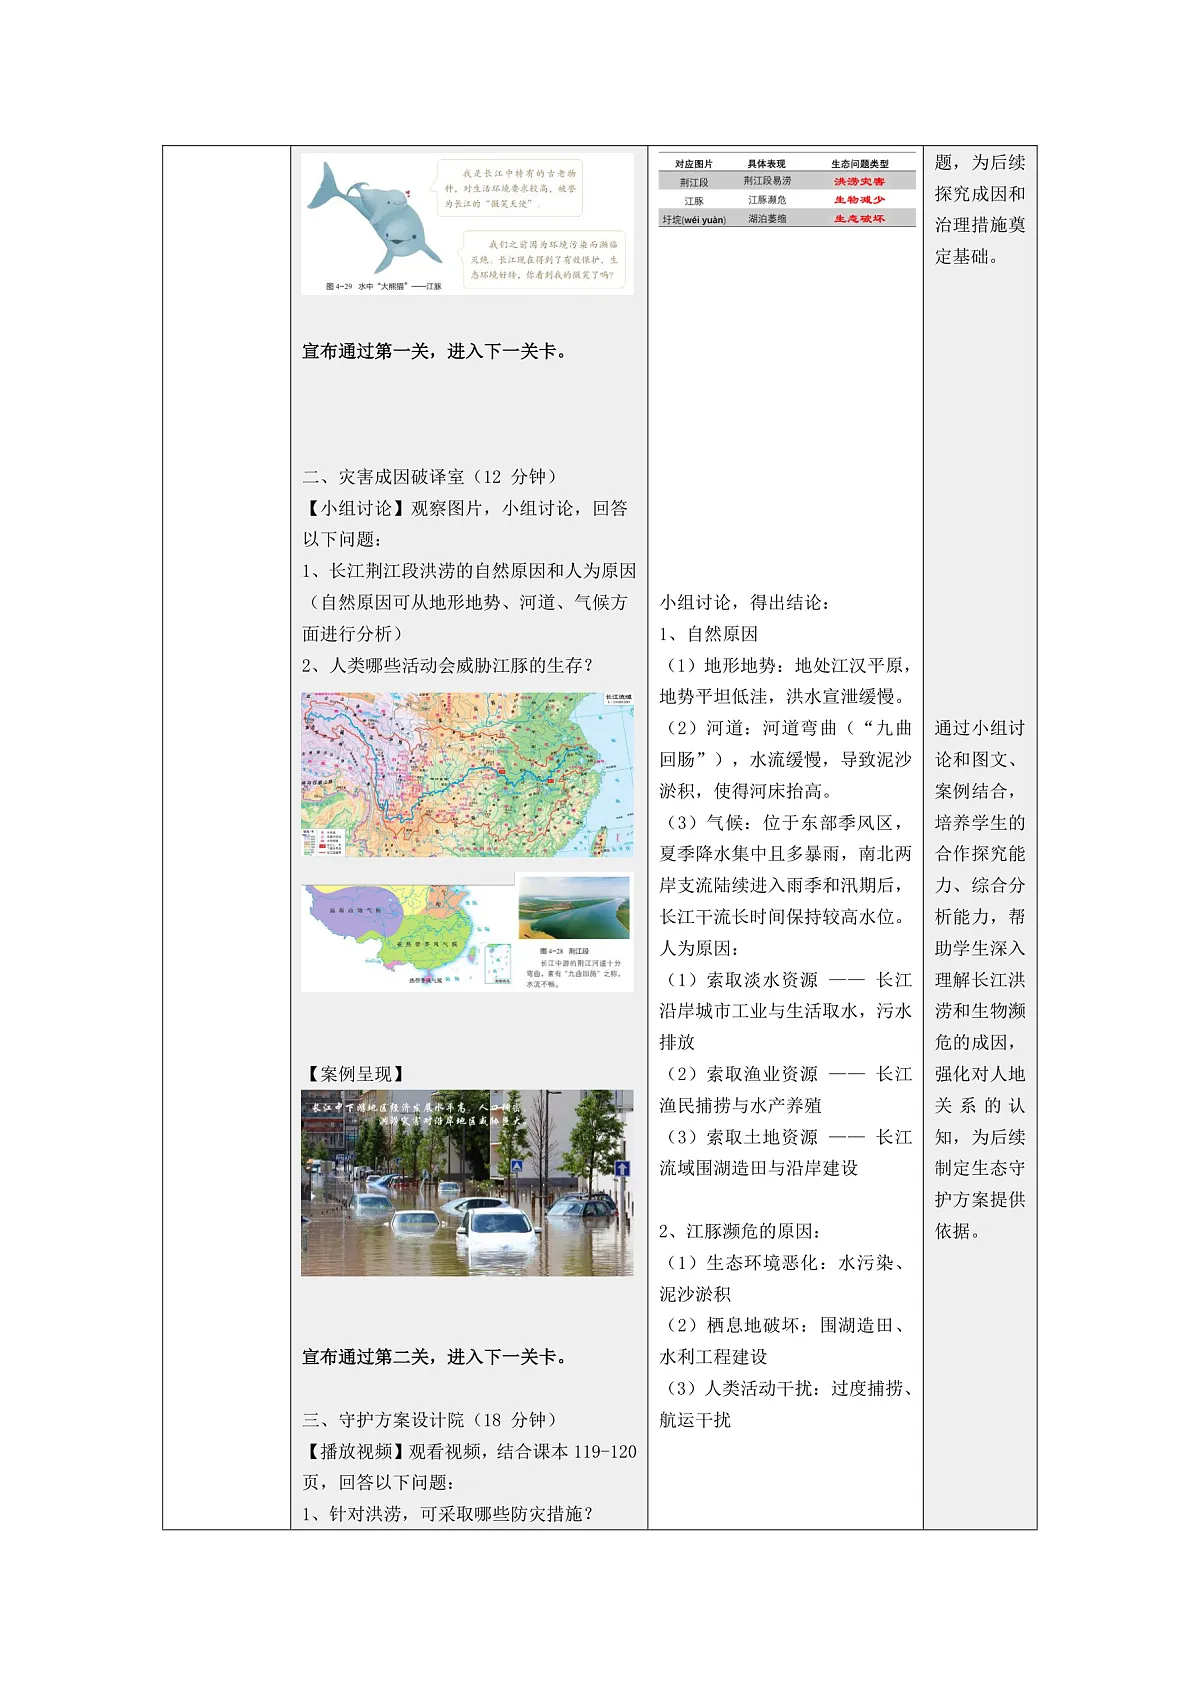Click table cell 湖泊萎缩

[767, 218]
